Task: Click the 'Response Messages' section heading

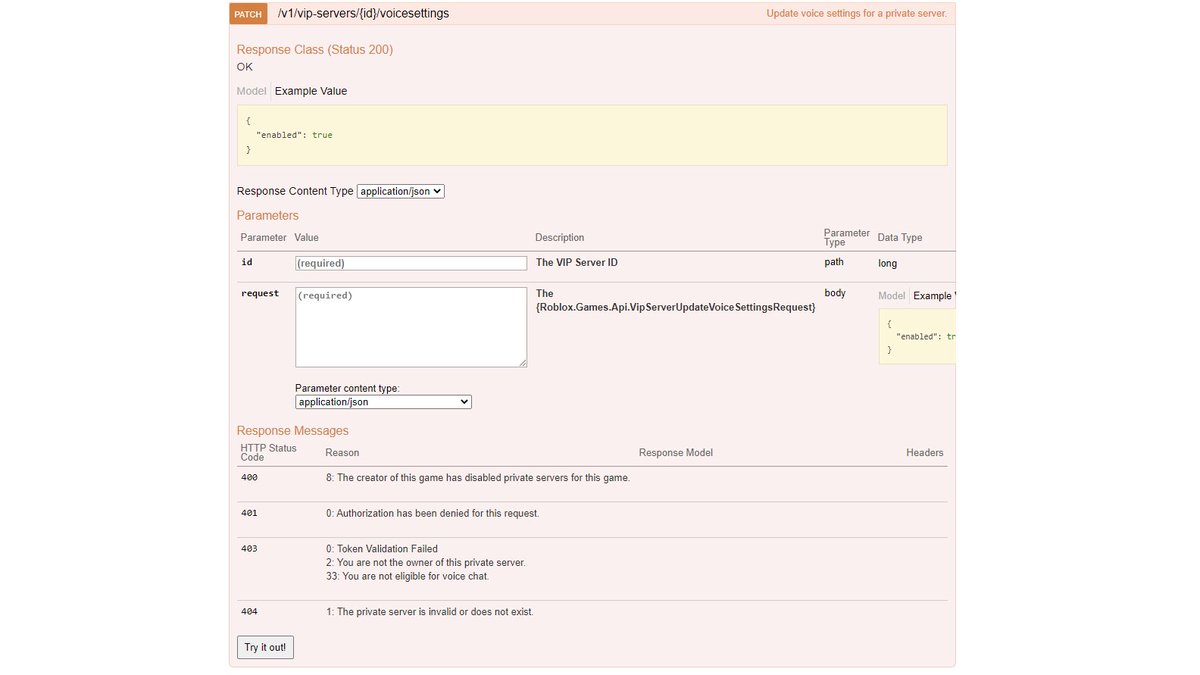Action: tap(293, 431)
